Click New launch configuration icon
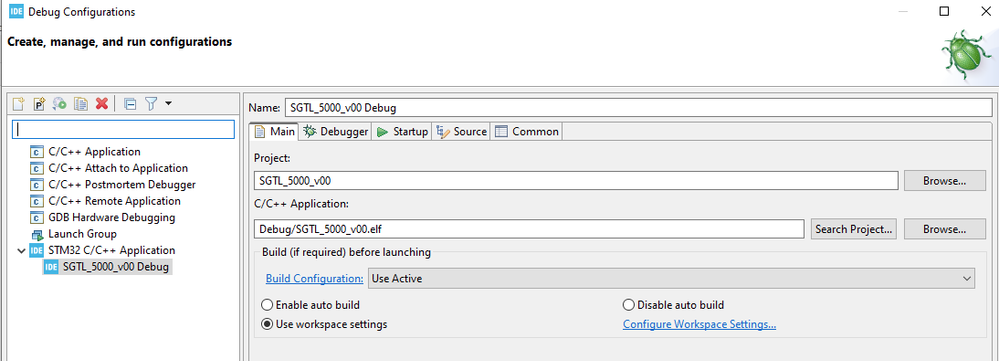The height and width of the screenshot is (361, 999). point(19,104)
